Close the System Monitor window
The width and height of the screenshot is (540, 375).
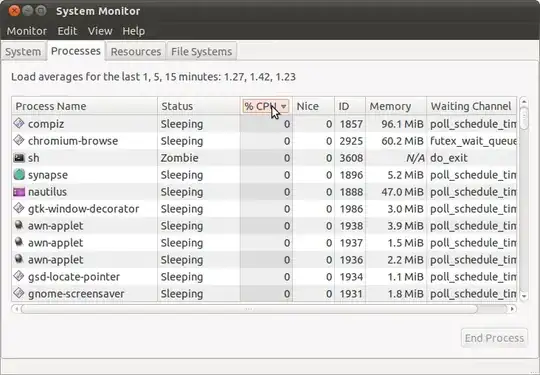(x=14, y=11)
